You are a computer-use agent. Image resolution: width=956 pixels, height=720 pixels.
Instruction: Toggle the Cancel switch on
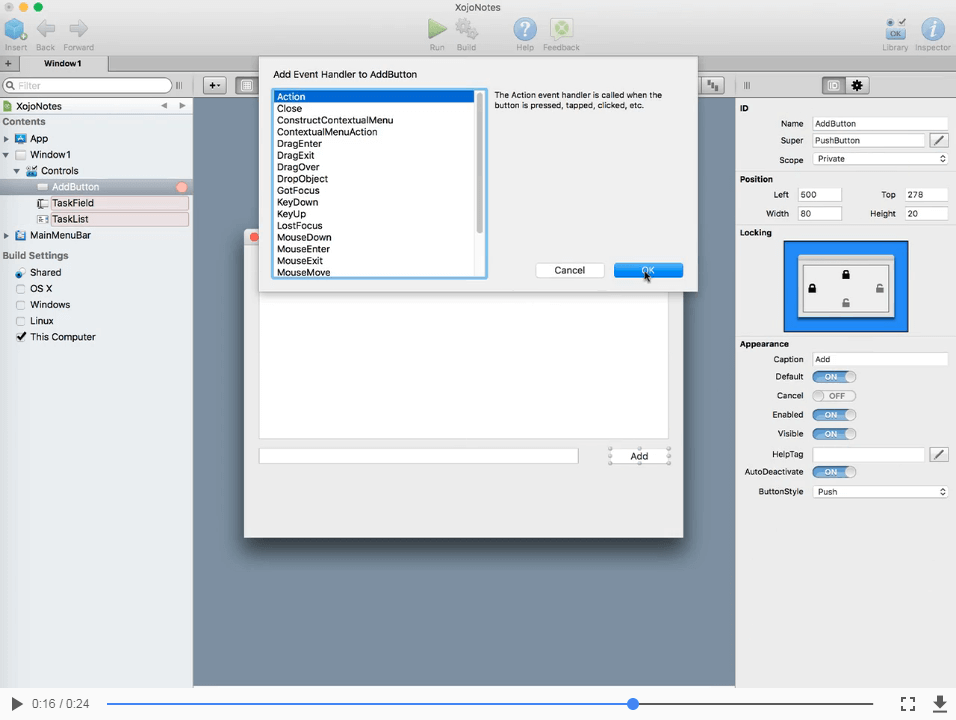click(x=834, y=396)
